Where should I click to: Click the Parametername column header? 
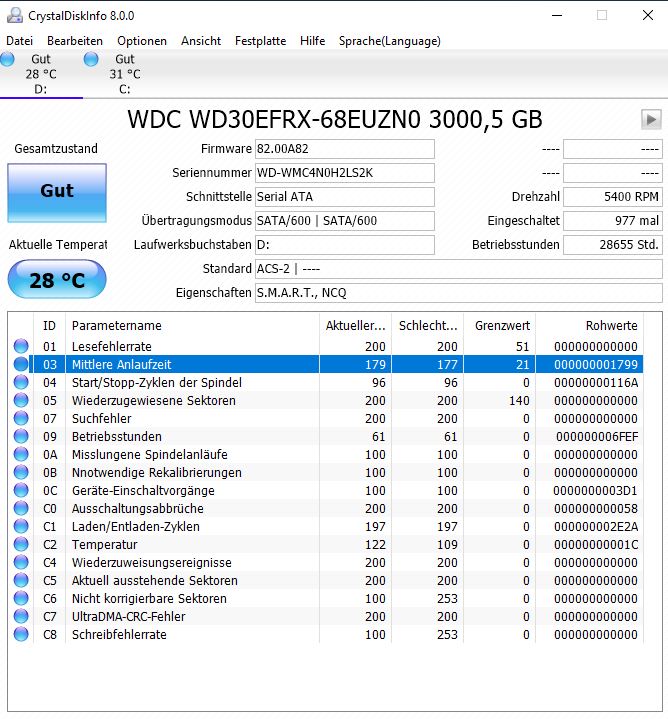tap(192, 326)
